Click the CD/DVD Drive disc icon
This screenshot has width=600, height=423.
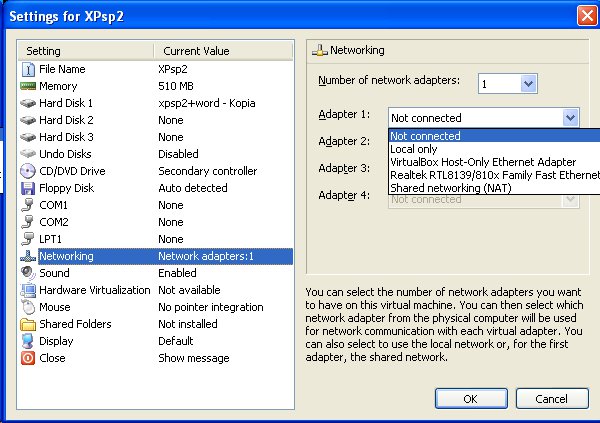coord(28,171)
